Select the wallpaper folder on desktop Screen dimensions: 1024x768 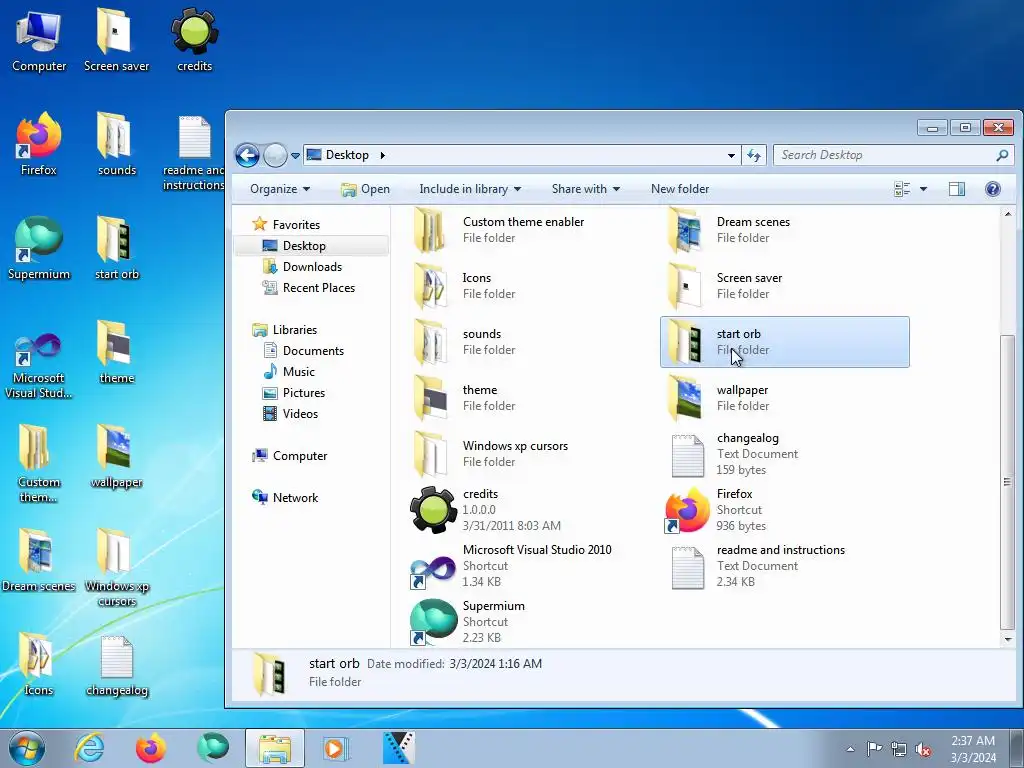click(116, 456)
